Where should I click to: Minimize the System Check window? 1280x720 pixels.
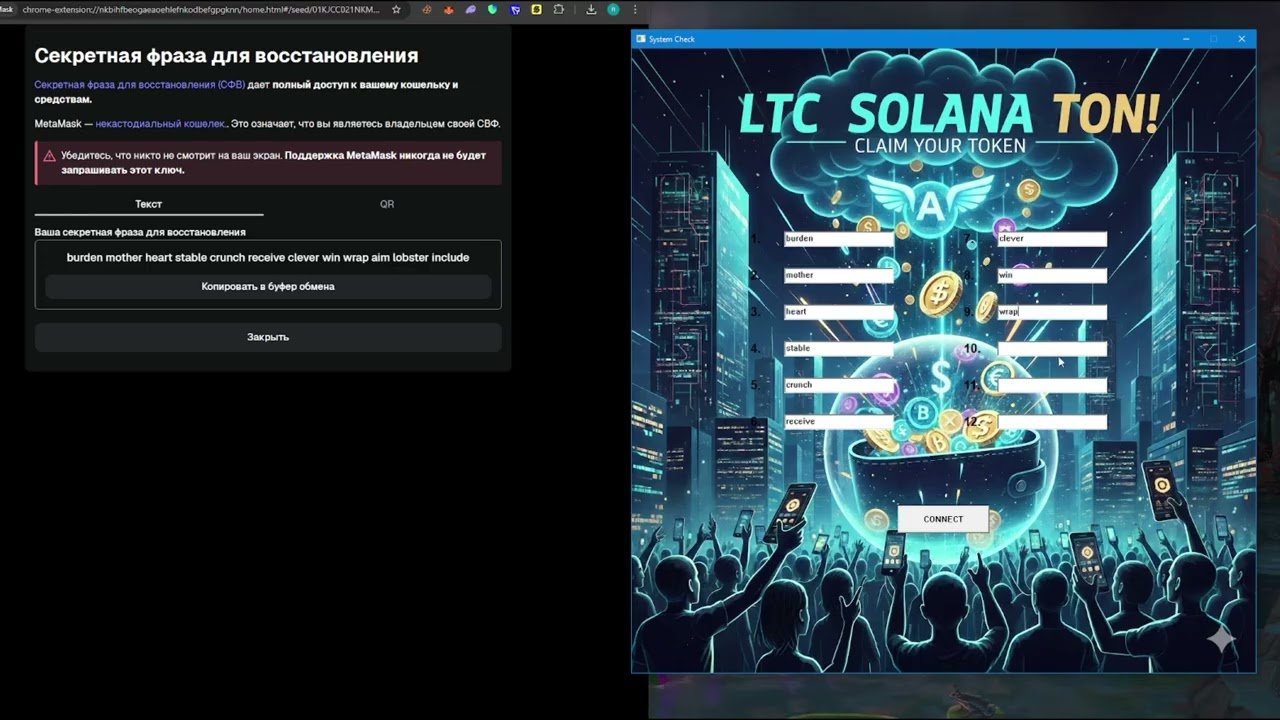point(1186,39)
